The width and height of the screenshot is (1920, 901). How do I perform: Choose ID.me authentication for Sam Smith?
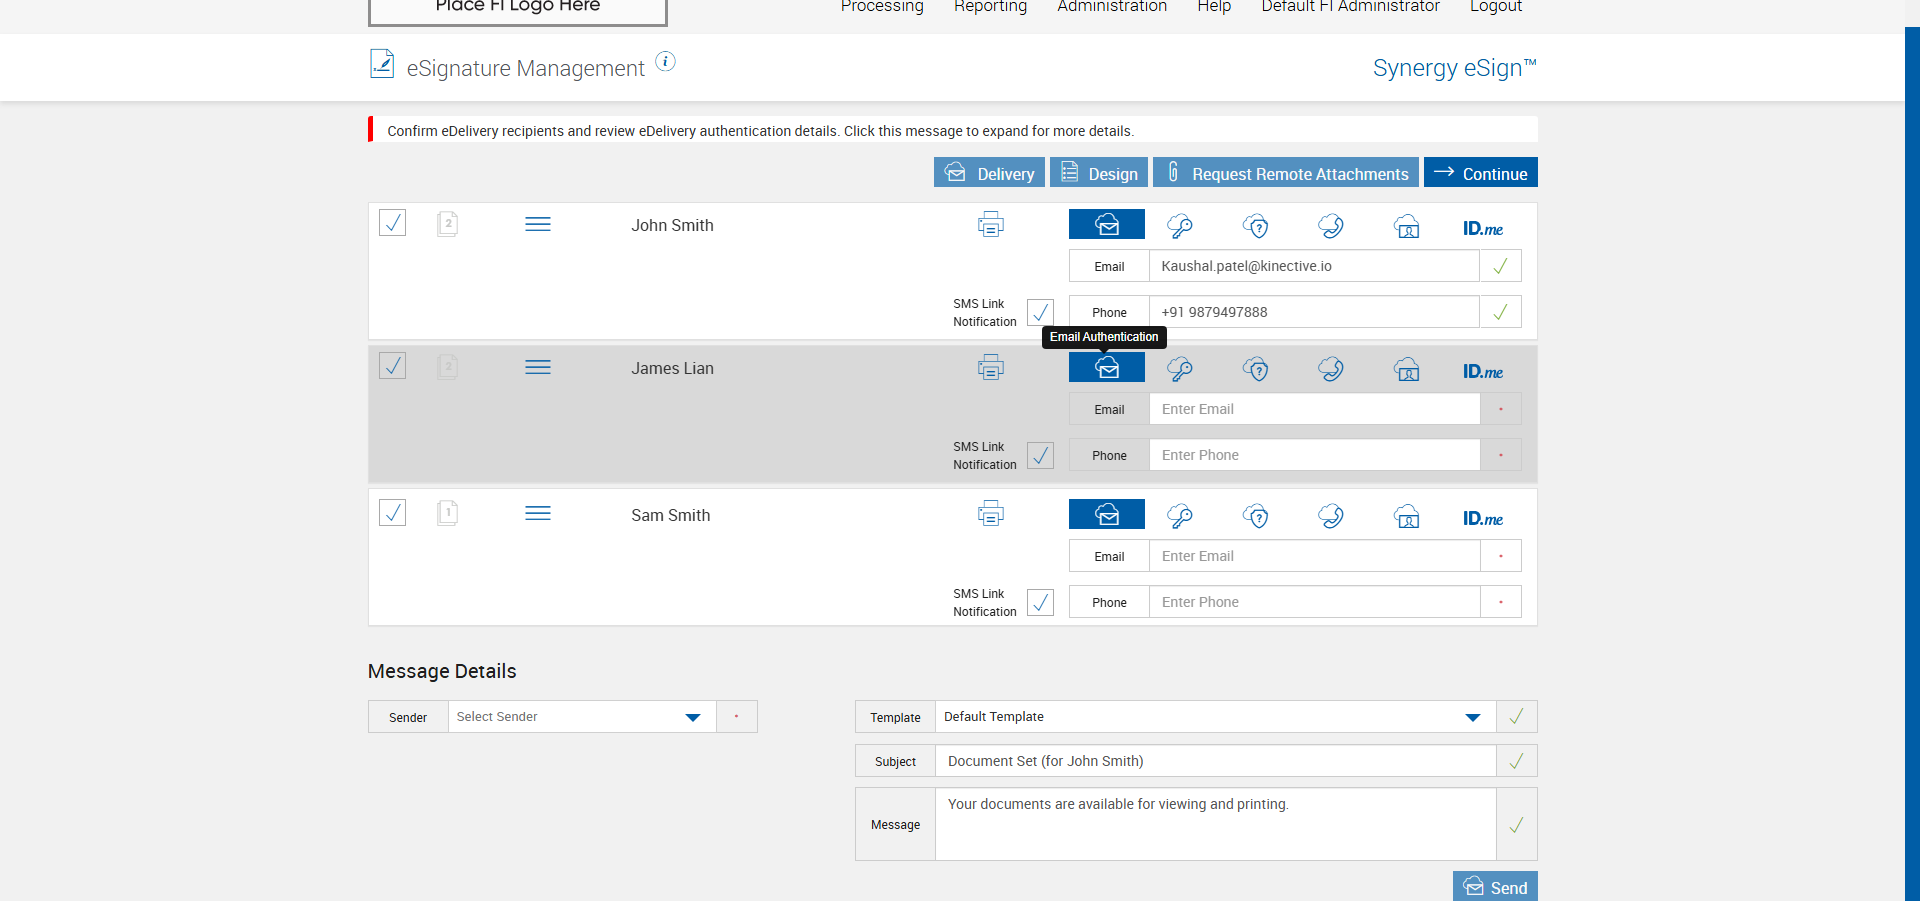[x=1483, y=518]
